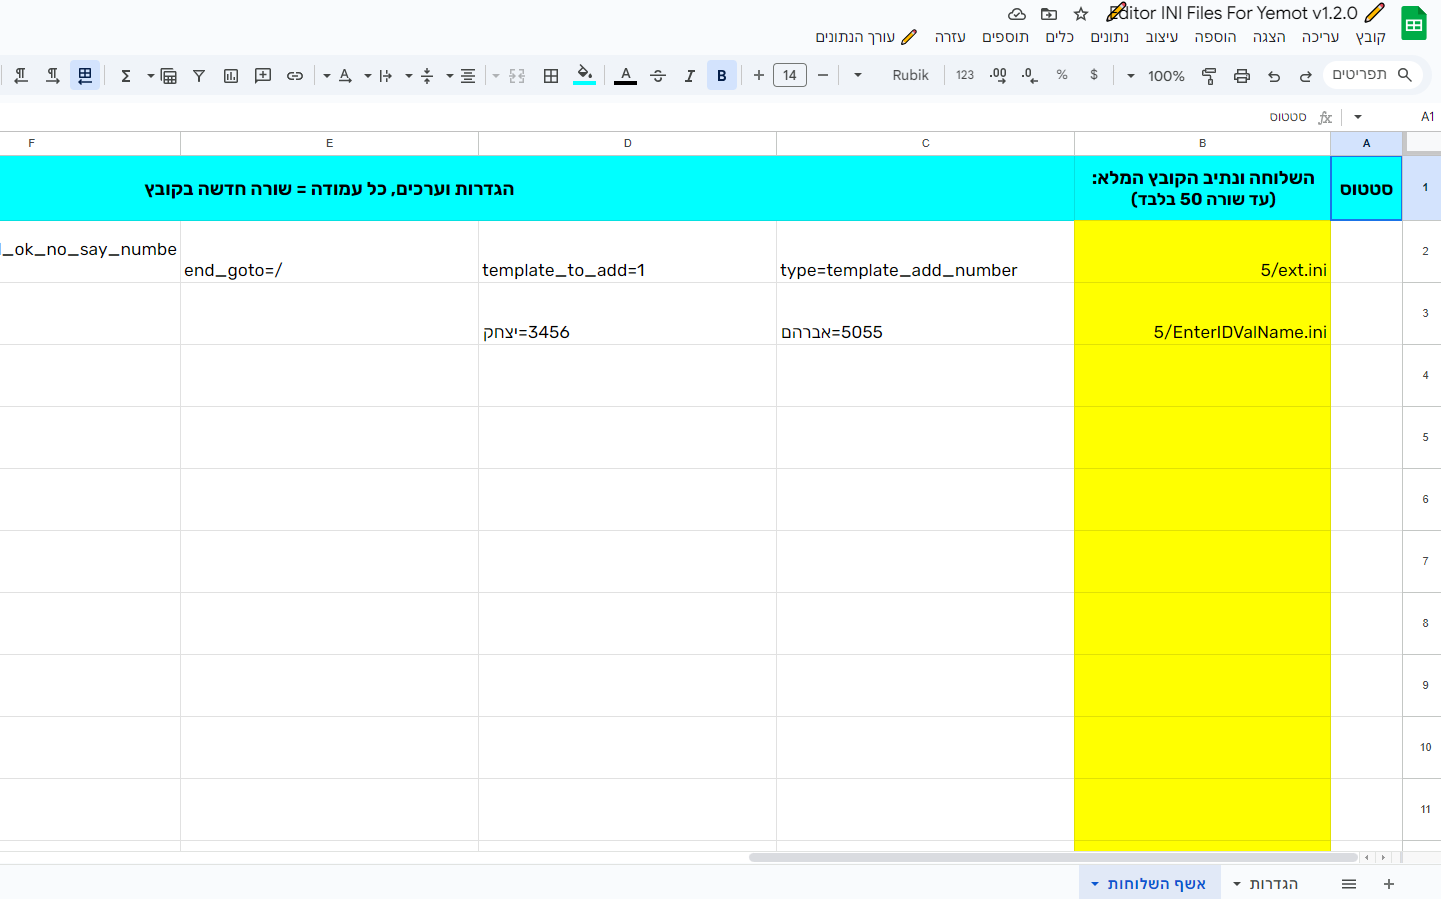Open אשף השלוחות tab options arrow
The width and height of the screenshot is (1441, 899).
[x=1095, y=884]
